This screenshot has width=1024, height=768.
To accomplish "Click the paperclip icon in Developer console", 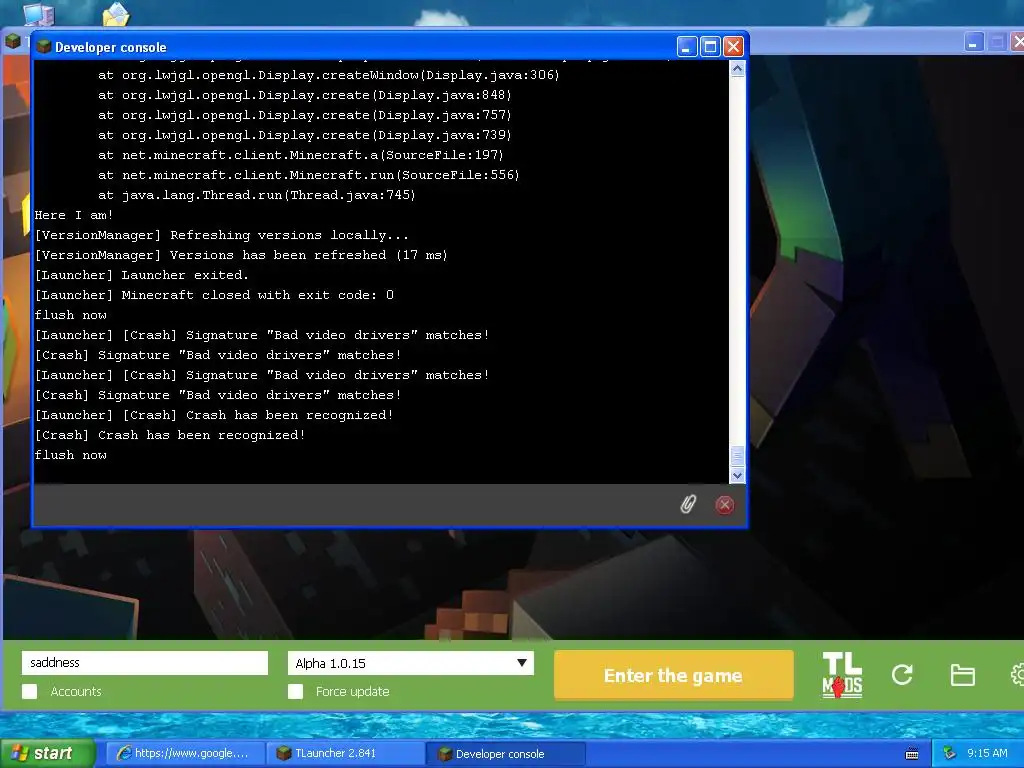I will (x=688, y=504).
